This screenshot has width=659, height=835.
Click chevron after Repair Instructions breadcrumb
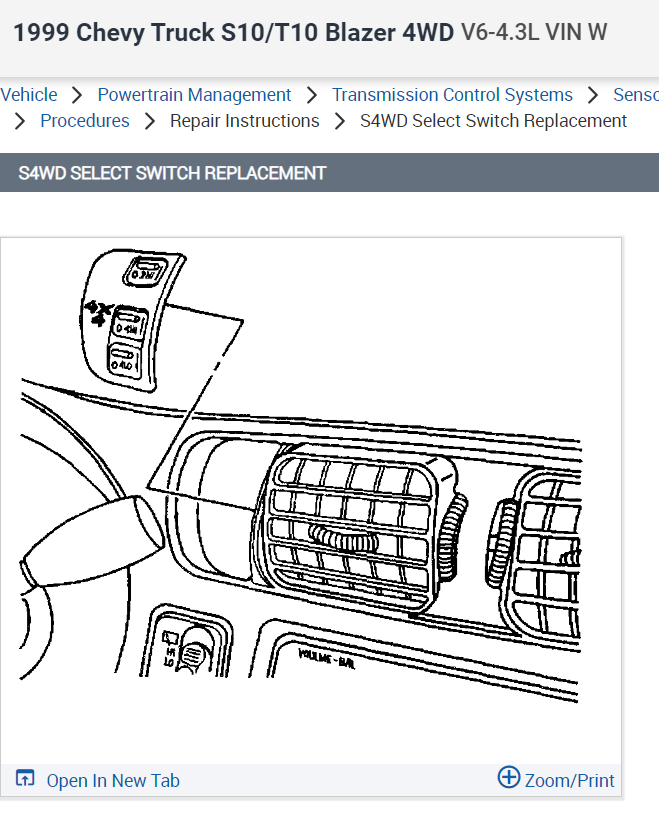tap(340, 121)
